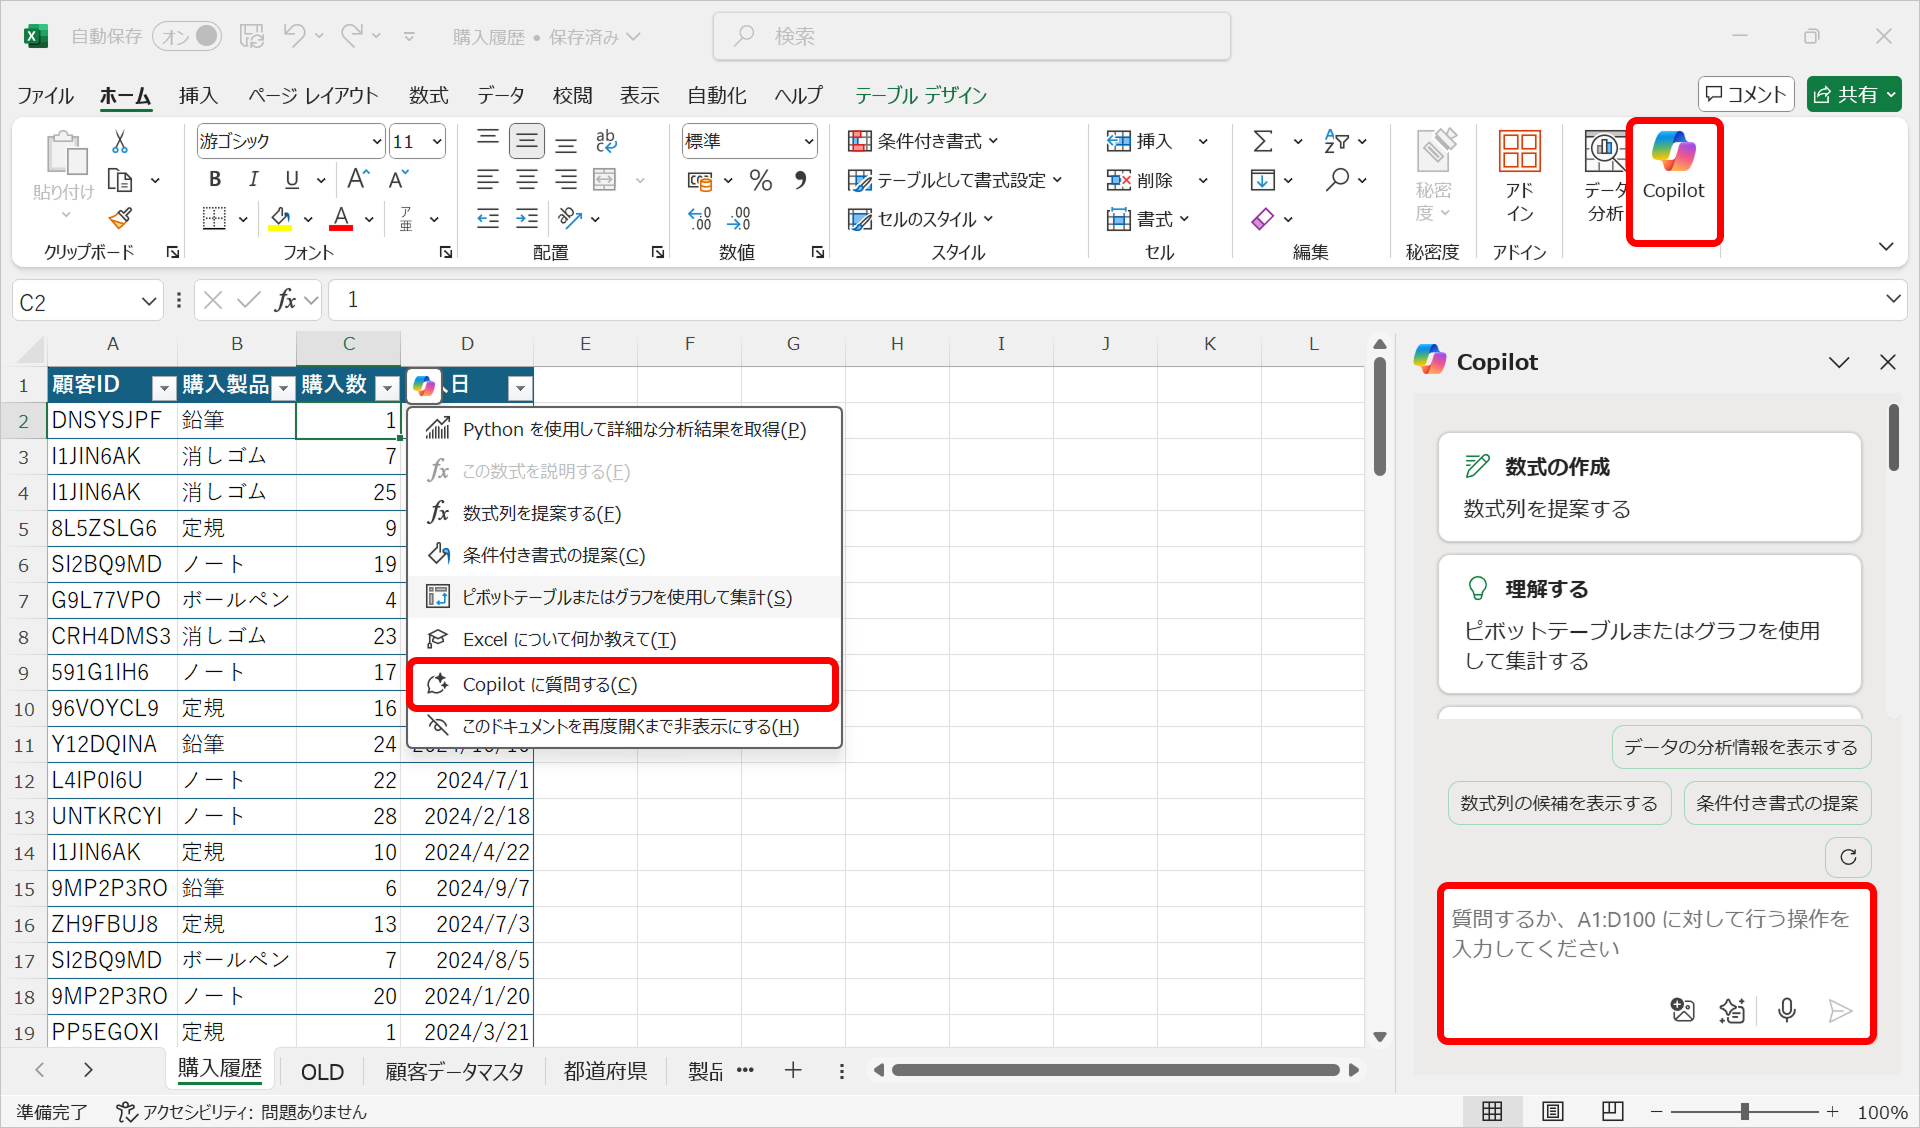Open filter dropdown for 購入製品 column
The height and width of the screenshot is (1128, 1920).
[x=284, y=387]
